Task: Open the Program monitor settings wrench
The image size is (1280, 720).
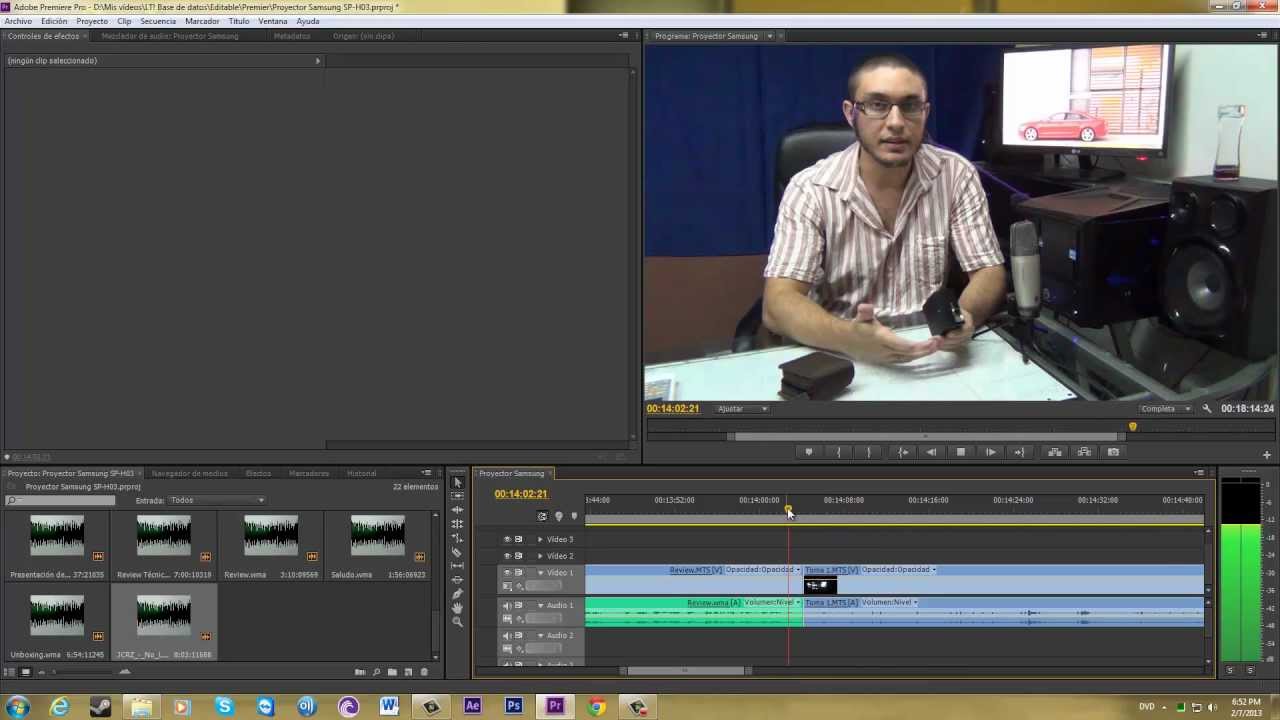Action: click(1207, 408)
